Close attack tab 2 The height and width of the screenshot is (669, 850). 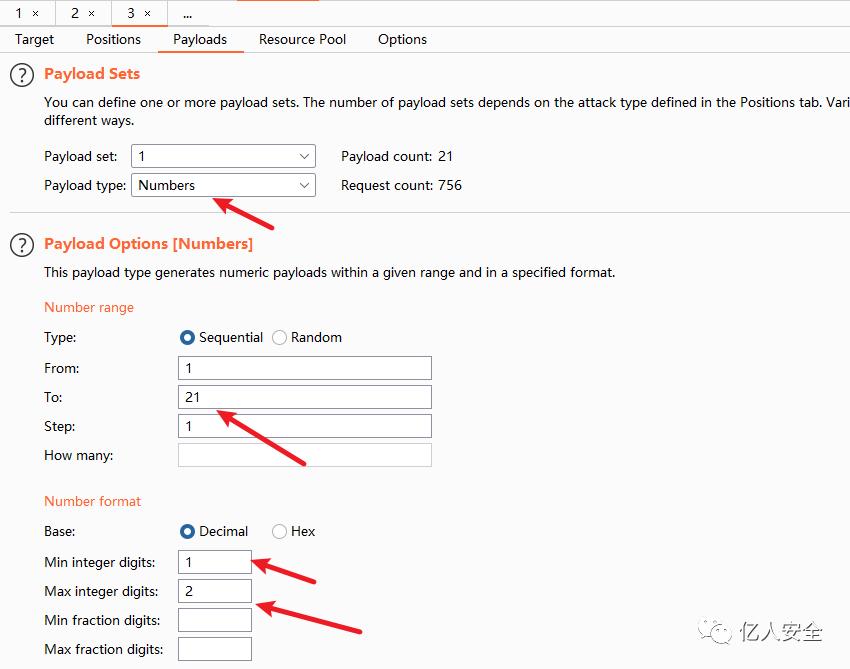coord(92,14)
